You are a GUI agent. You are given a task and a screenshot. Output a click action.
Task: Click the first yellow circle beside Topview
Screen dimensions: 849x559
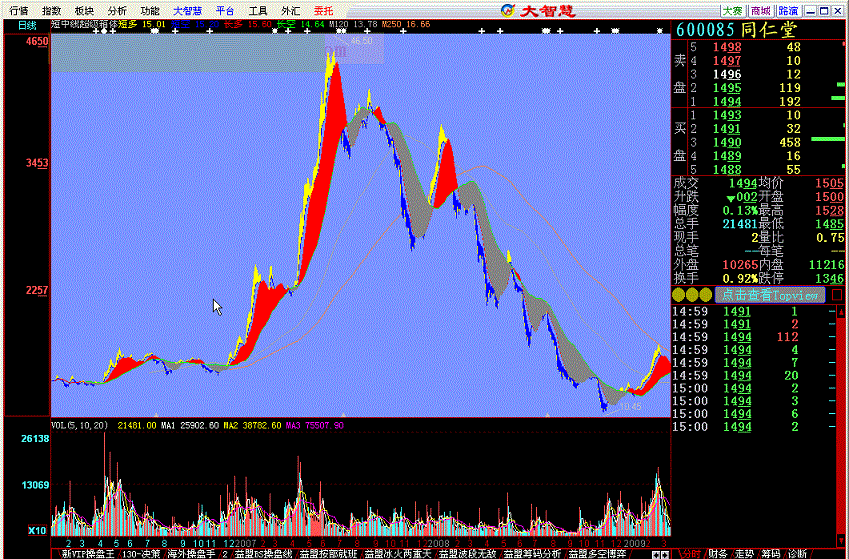click(x=678, y=295)
